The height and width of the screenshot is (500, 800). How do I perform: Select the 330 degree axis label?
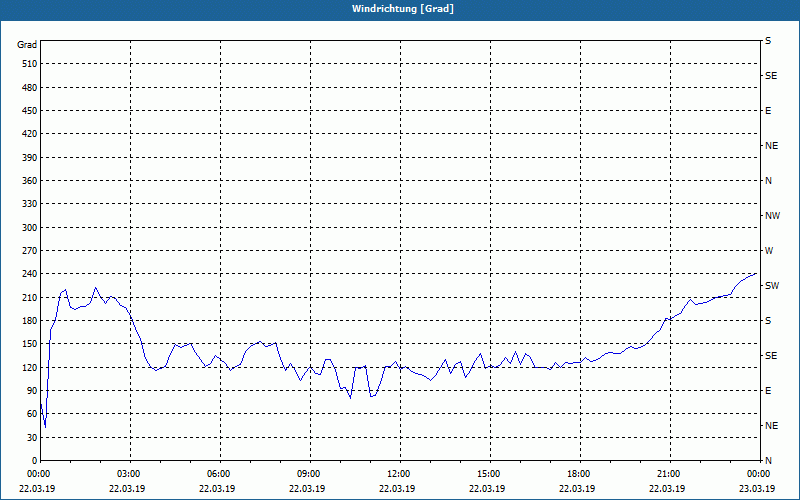coord(30,204)
